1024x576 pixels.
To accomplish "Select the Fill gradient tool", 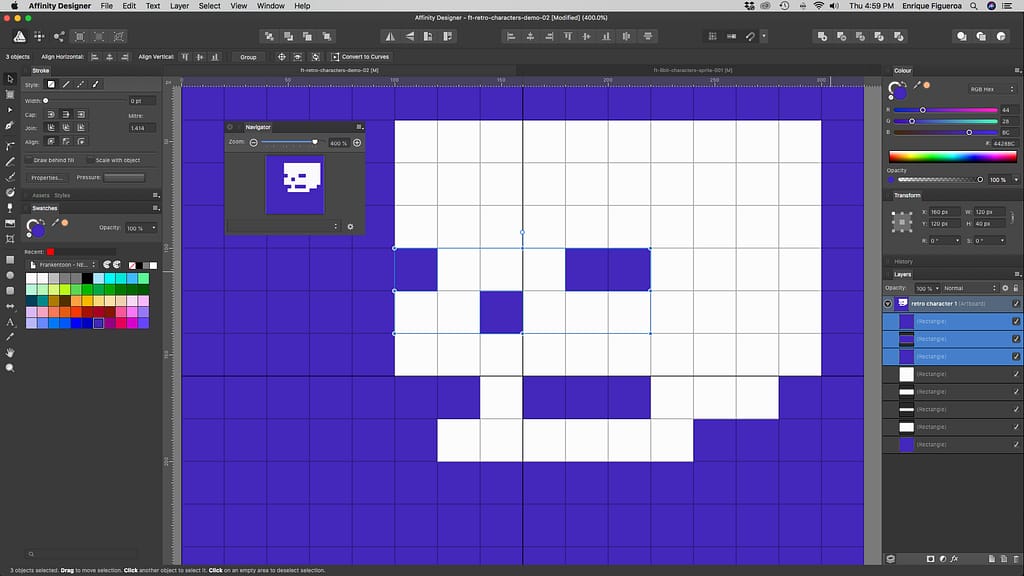I will [10, 192].
